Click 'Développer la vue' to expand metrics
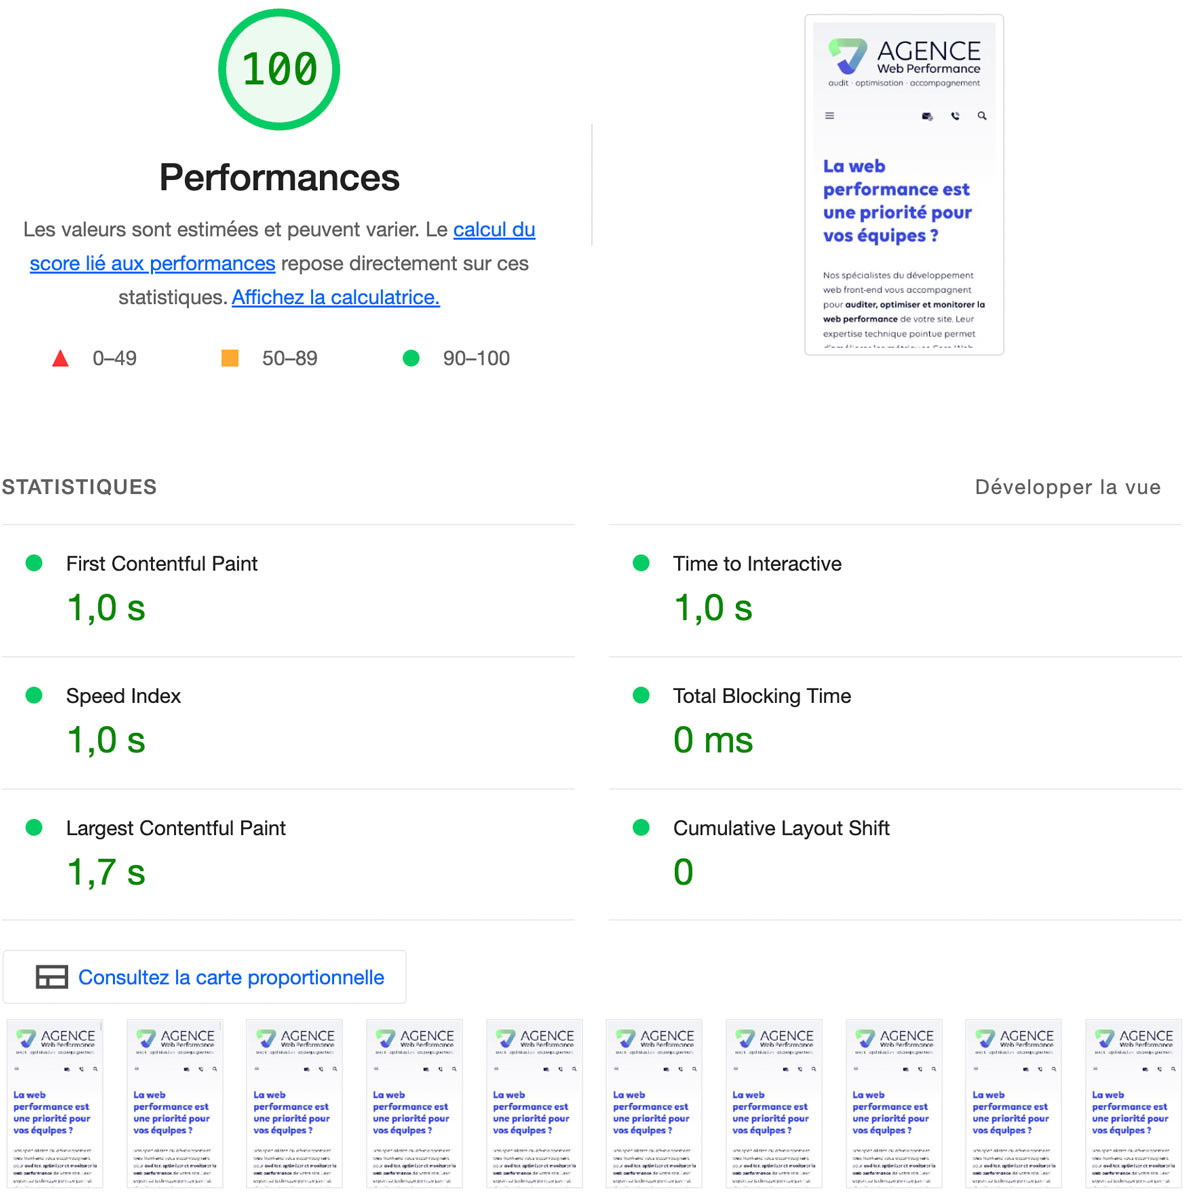 point(1068,487)
